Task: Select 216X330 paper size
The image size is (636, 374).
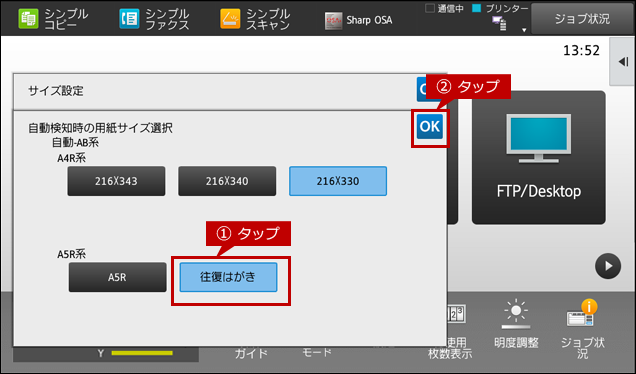Action: pos(338,181)
